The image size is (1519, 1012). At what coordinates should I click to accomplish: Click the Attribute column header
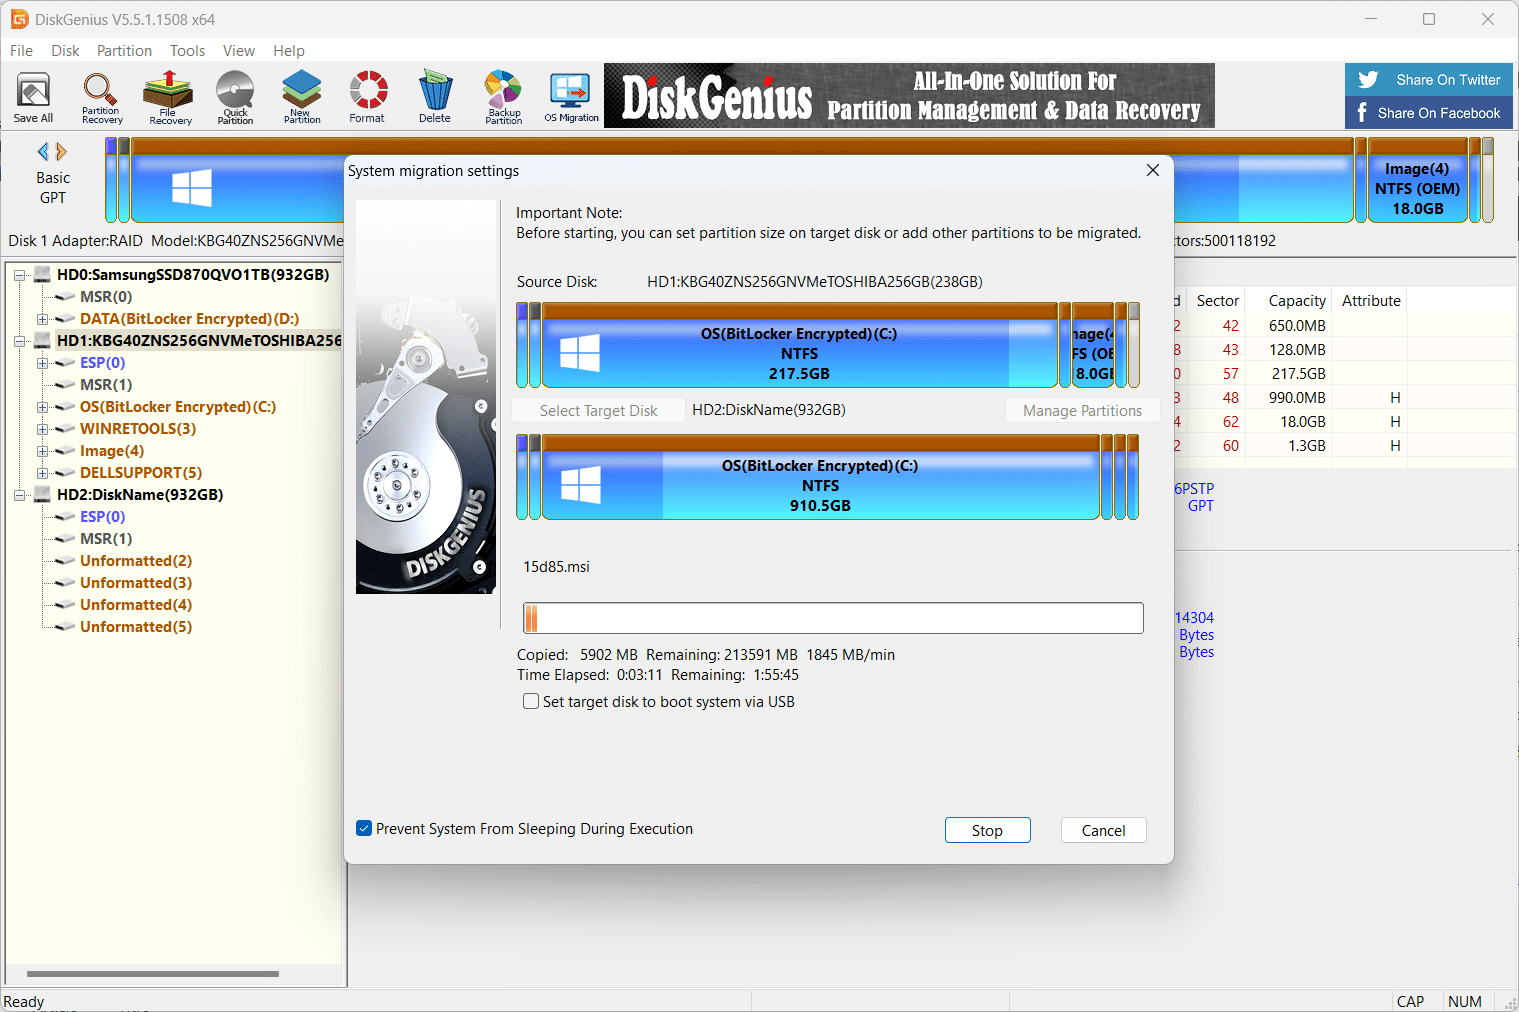pos(1371,301)
